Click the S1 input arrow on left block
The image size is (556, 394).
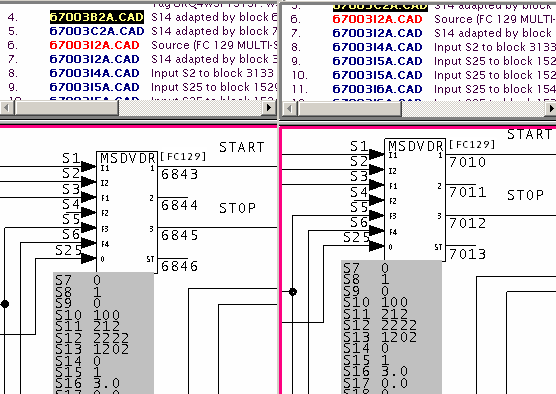88,166
